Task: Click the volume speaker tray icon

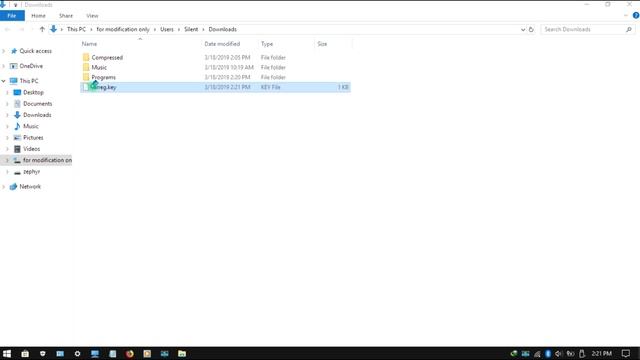Action: (558, 353)
